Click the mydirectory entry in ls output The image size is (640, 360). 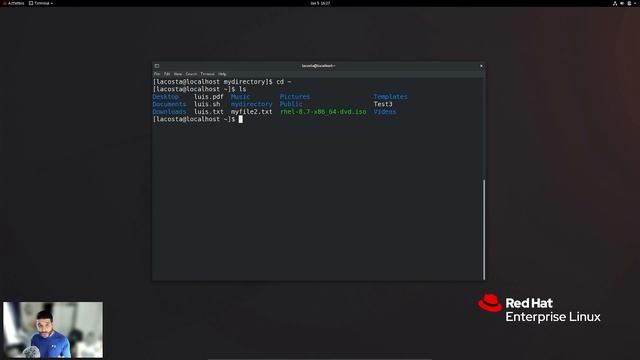(x=251, y=104)
